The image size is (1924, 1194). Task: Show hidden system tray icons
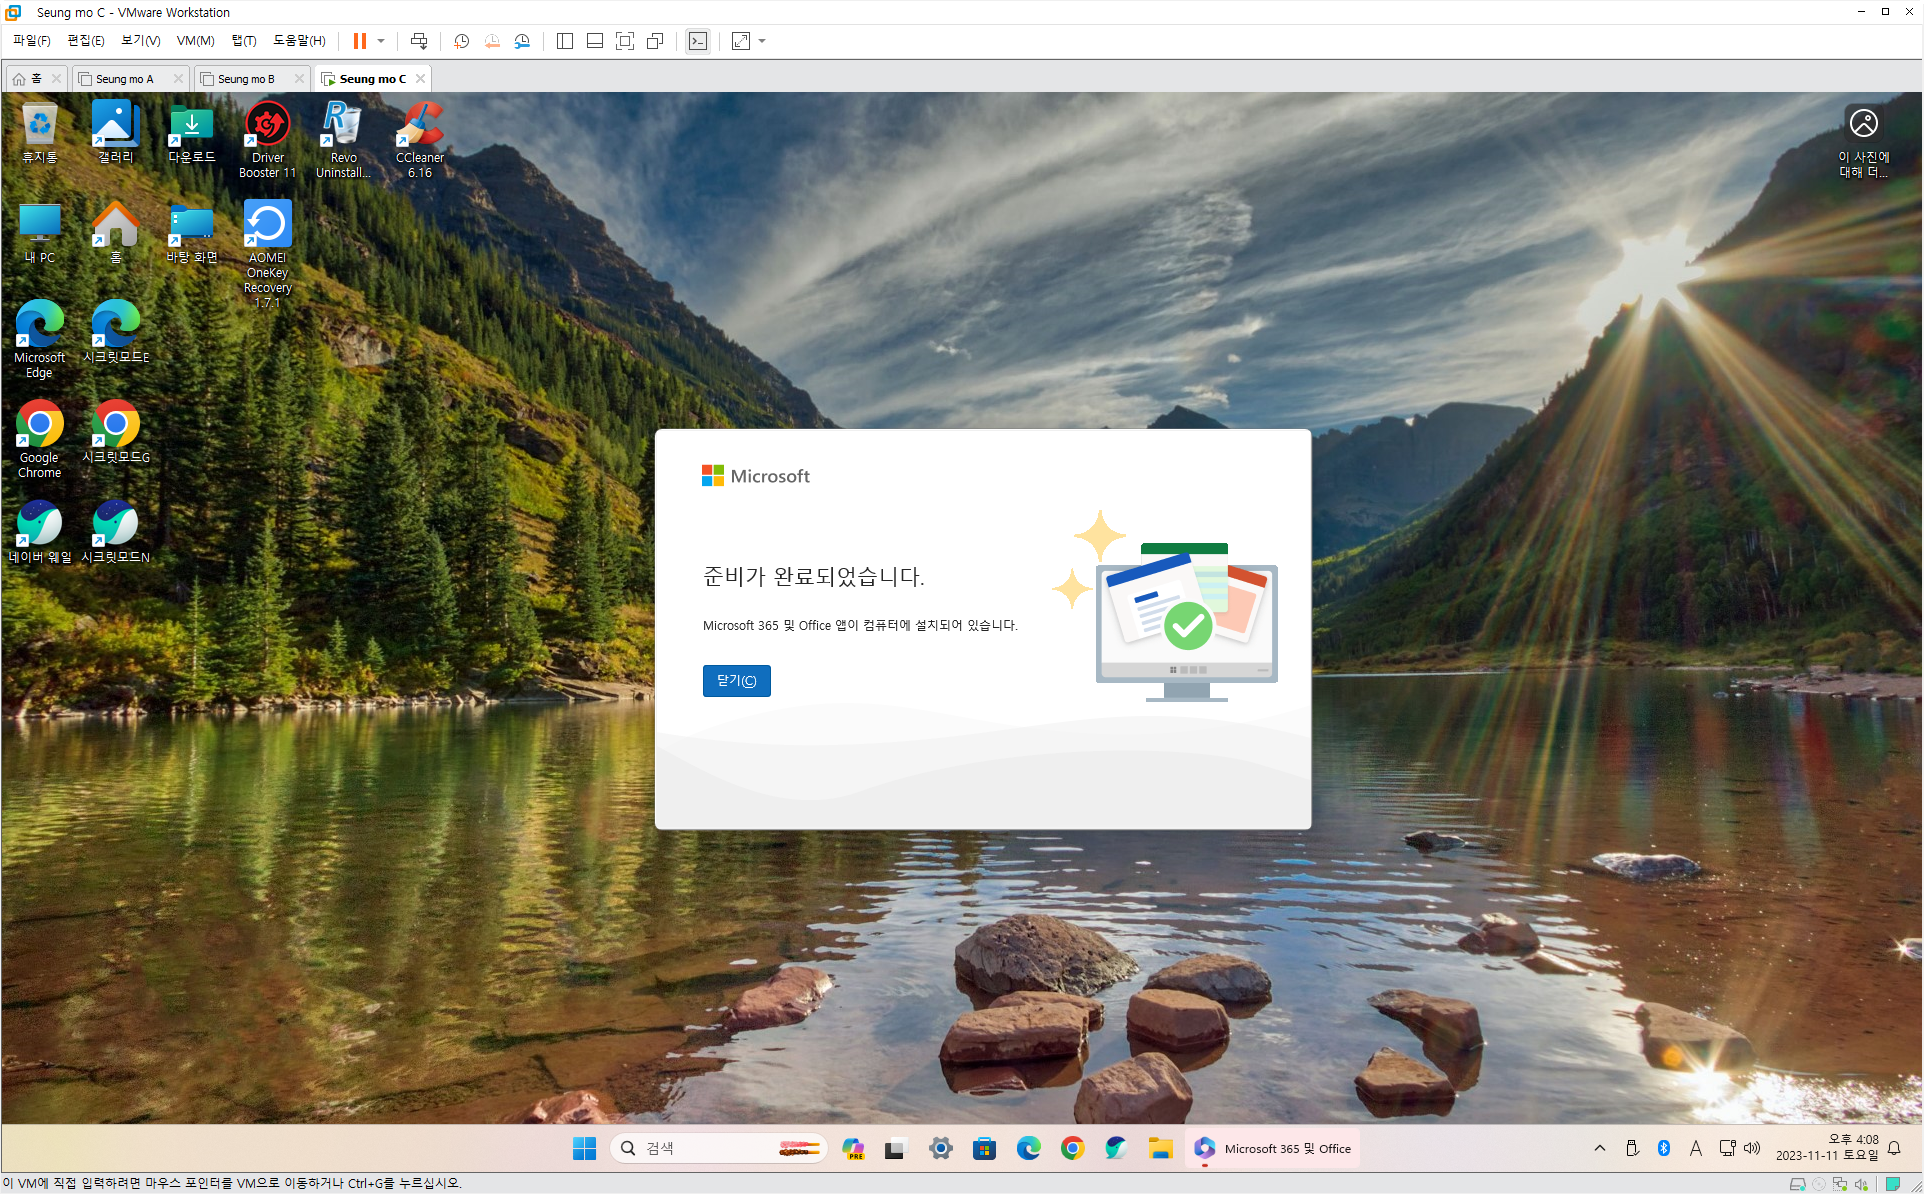(x=1600, y=1148)
